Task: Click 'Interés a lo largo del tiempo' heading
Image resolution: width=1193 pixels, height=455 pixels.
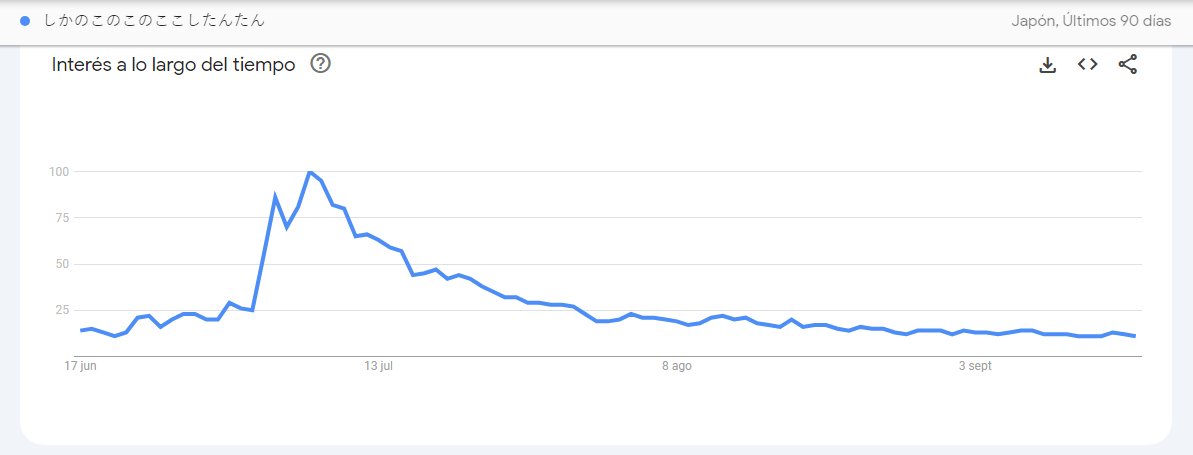Action: [173, 65]
